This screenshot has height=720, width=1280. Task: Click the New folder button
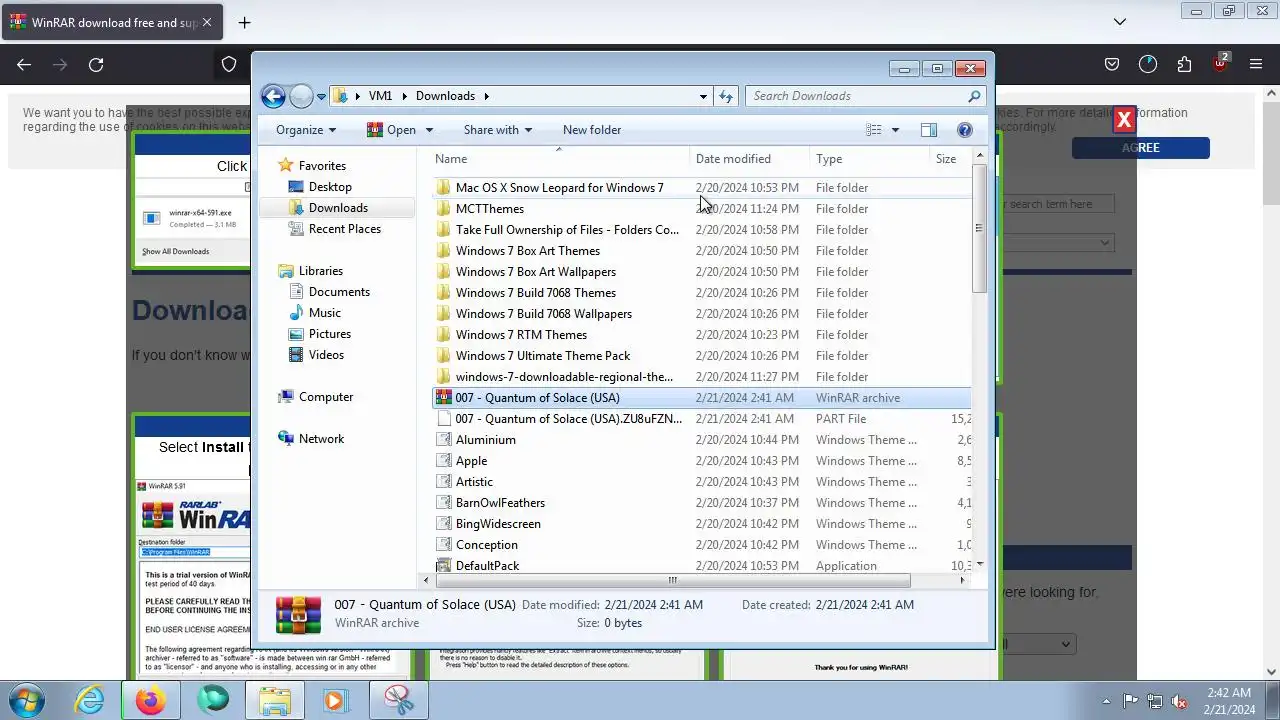point(592,130)
